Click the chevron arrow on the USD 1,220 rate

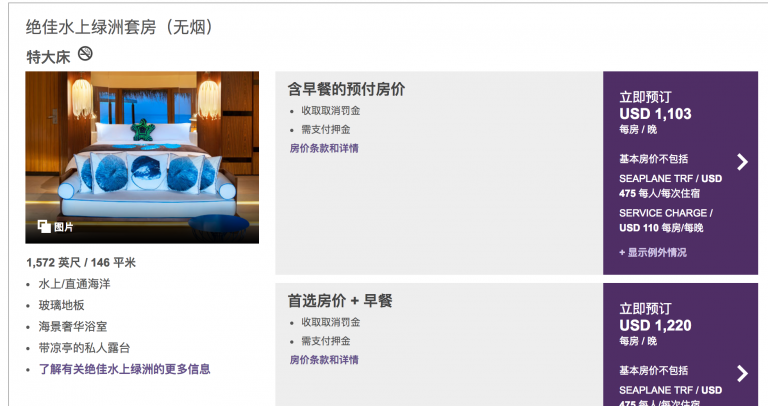[743, 374]
